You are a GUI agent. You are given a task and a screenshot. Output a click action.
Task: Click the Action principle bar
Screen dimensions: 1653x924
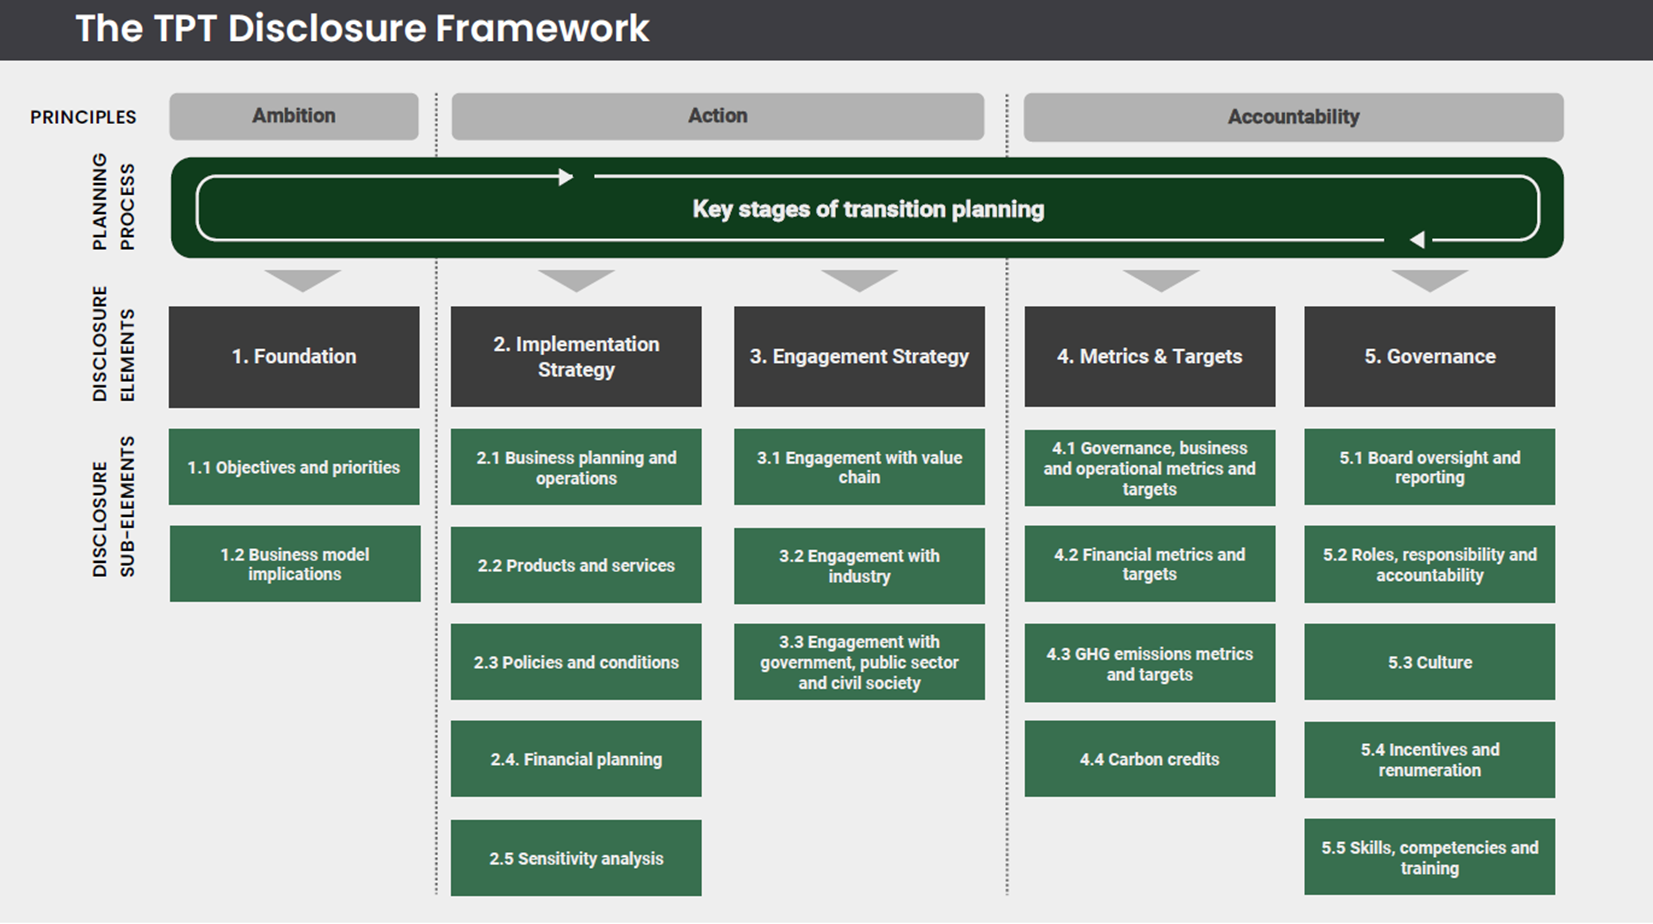pos(717,116)
